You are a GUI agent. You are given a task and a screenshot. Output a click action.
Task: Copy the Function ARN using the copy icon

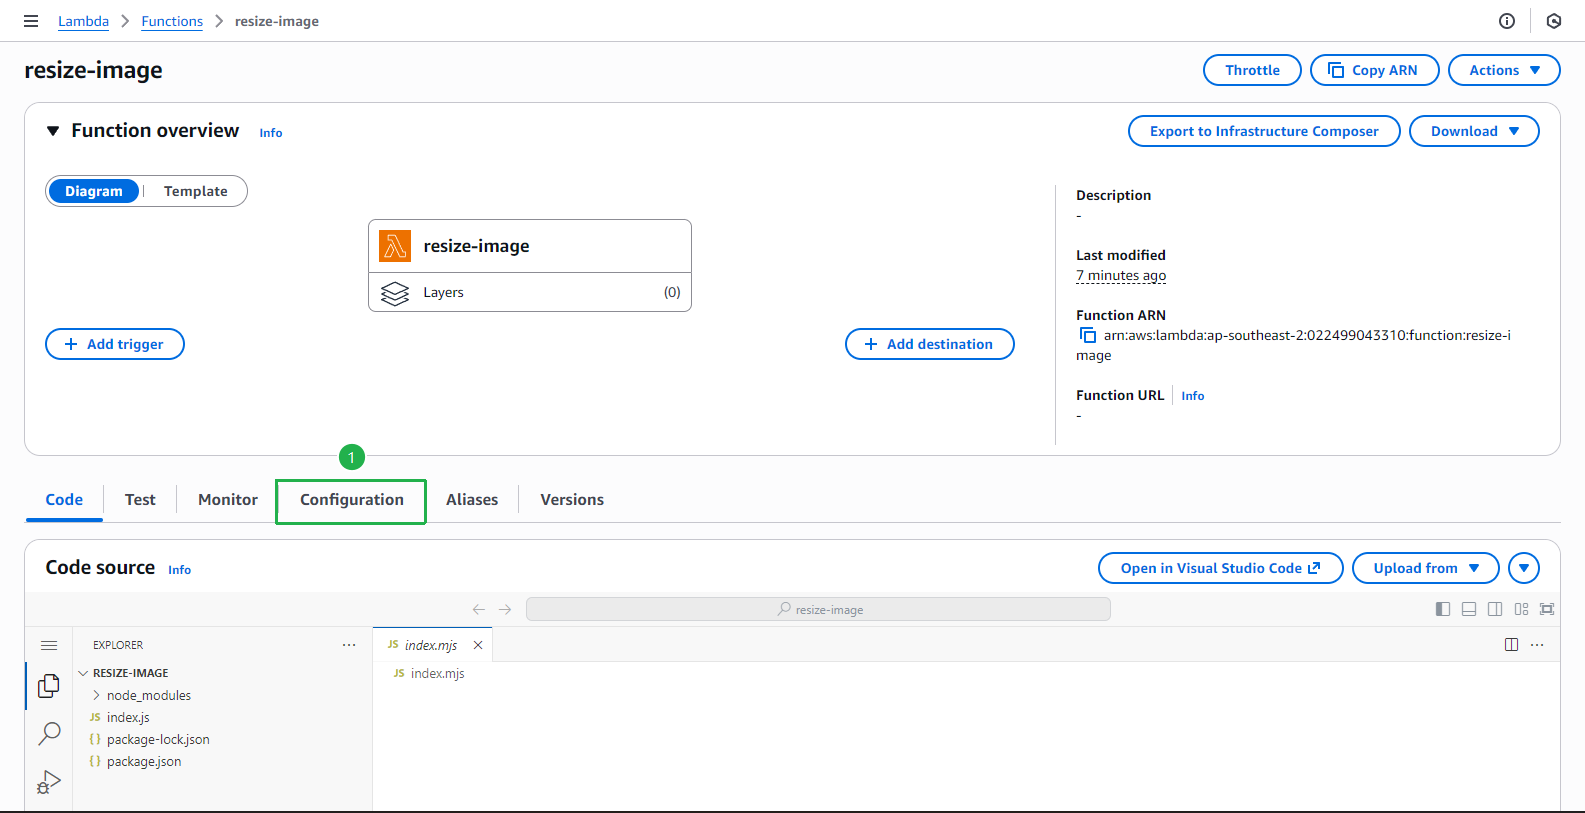tap(1087, 336)
